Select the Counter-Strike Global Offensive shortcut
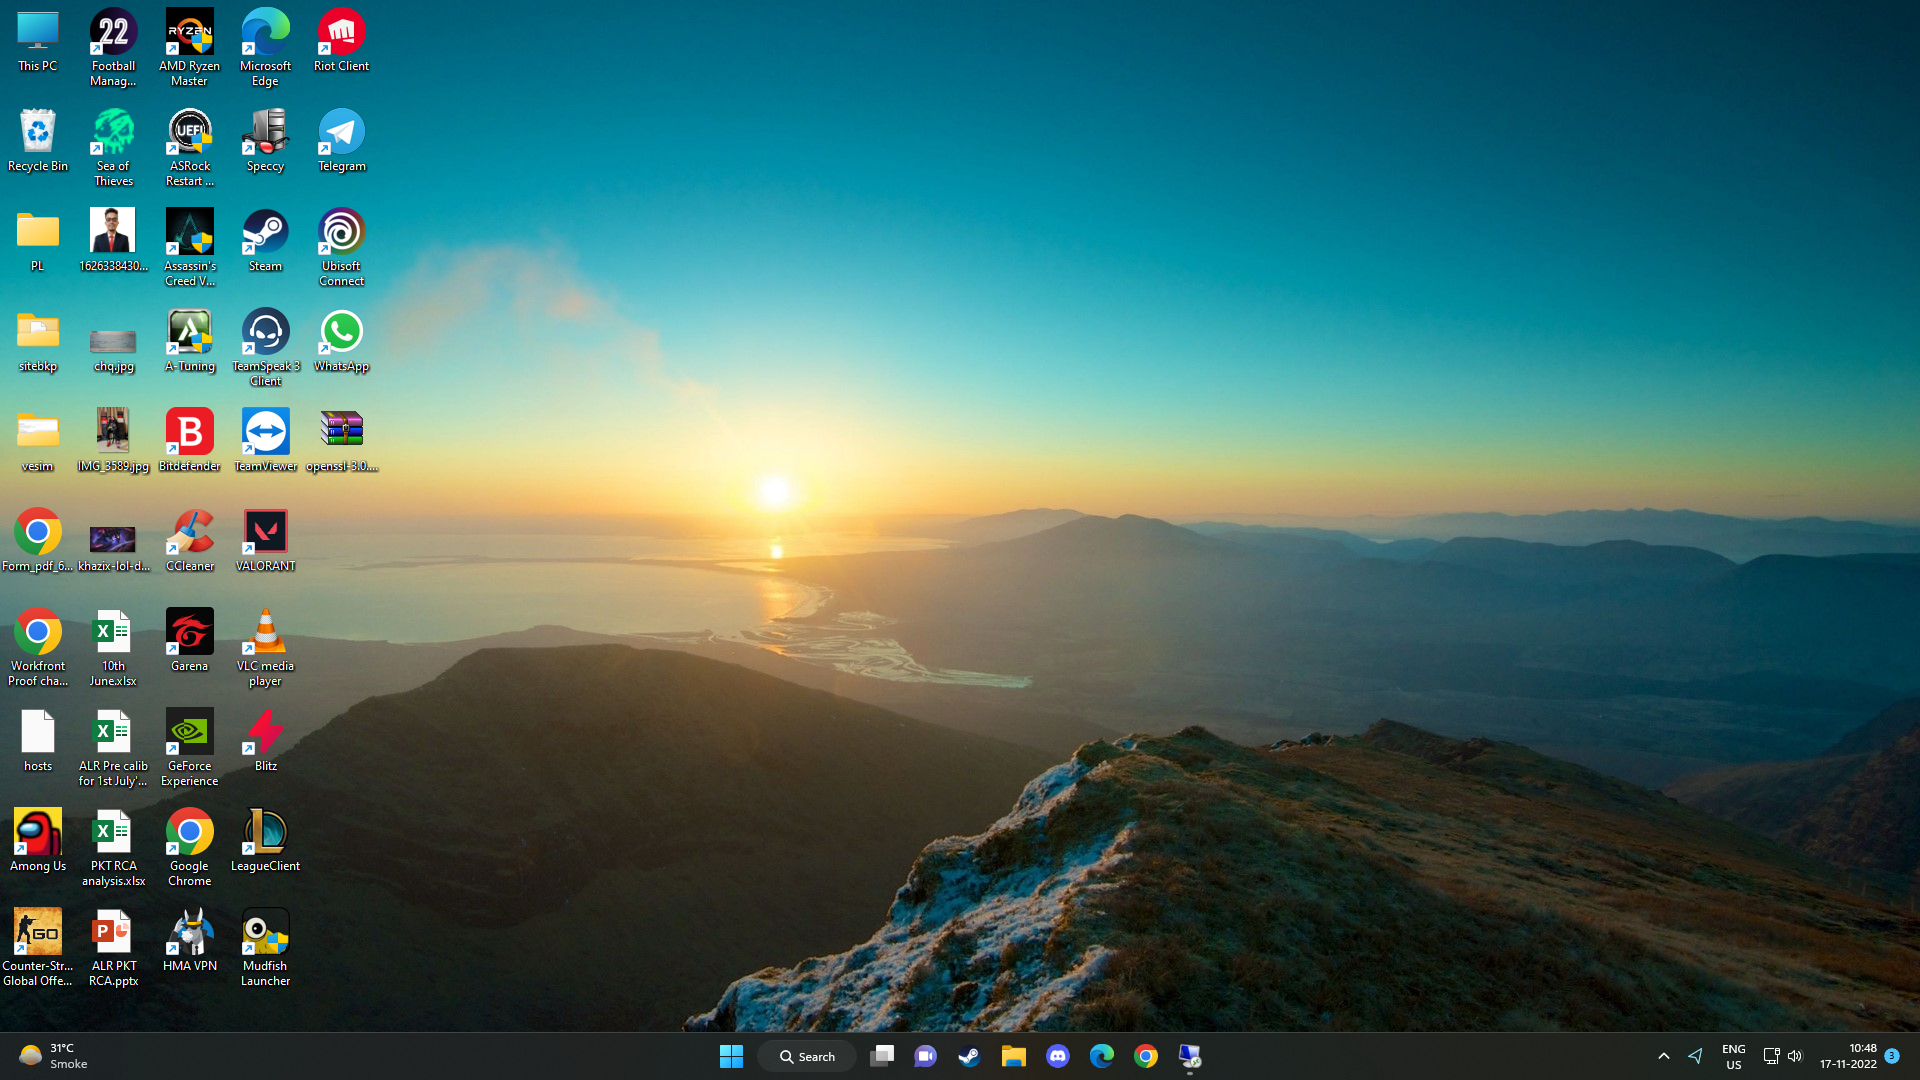This screenshot has height=1080, width=1920. click(38, 948)
